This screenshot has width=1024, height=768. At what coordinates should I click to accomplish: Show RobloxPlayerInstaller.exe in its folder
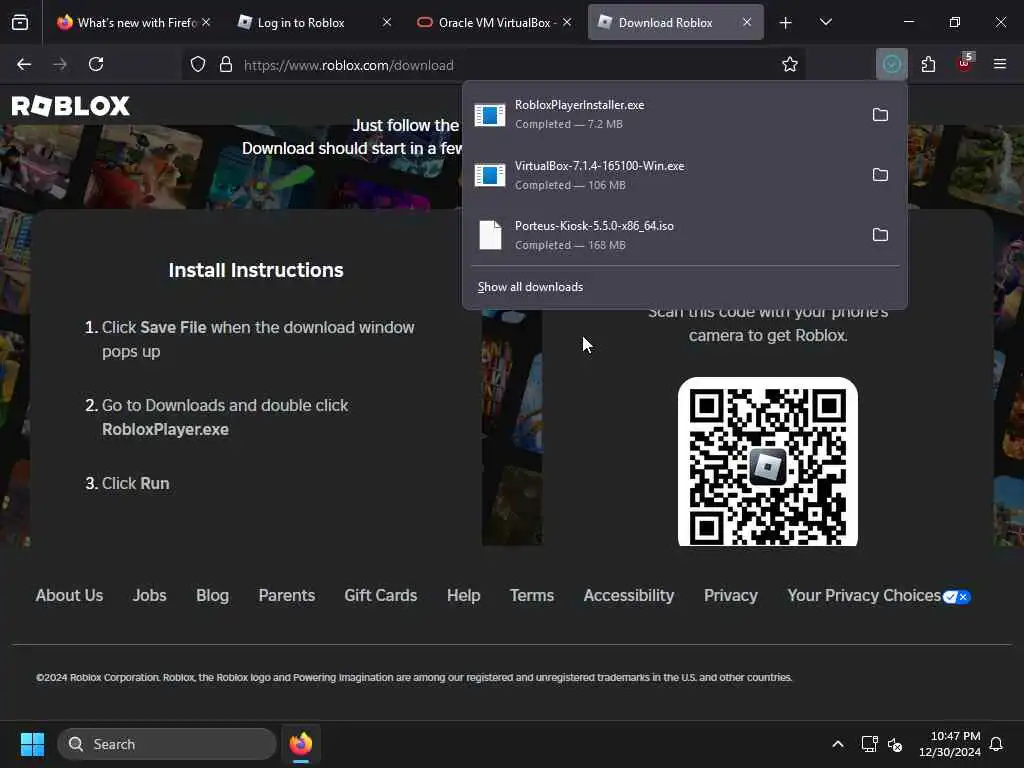pyautogui.click(x=880, y=114)
